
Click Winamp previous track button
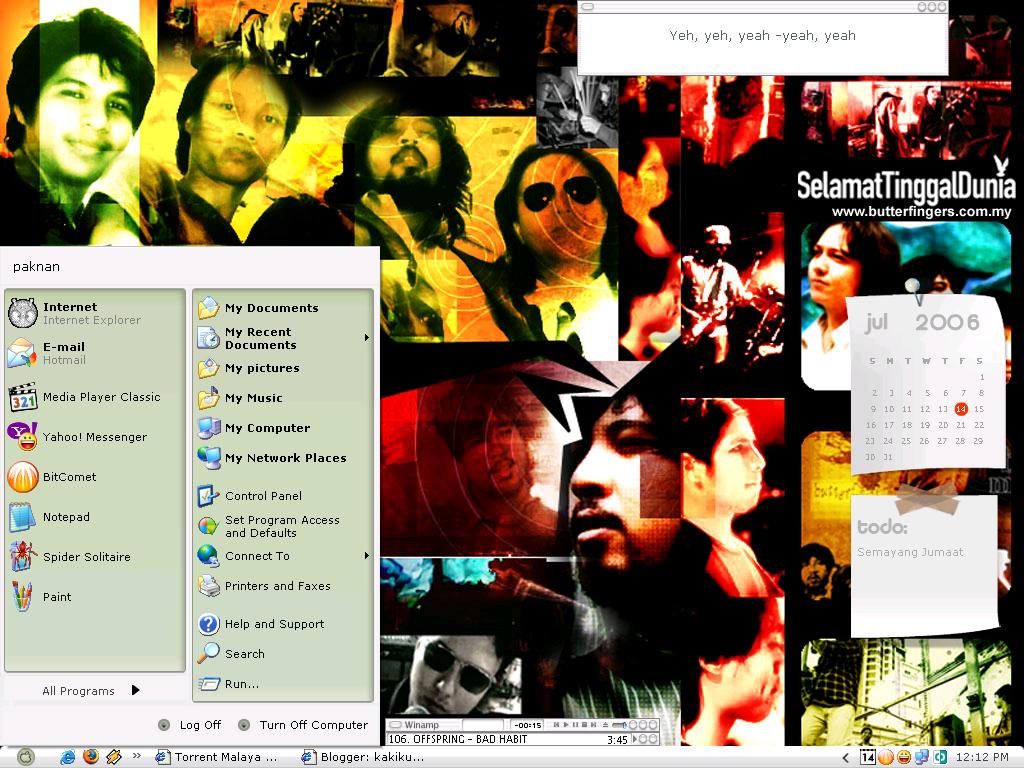[x=556, y=725]
